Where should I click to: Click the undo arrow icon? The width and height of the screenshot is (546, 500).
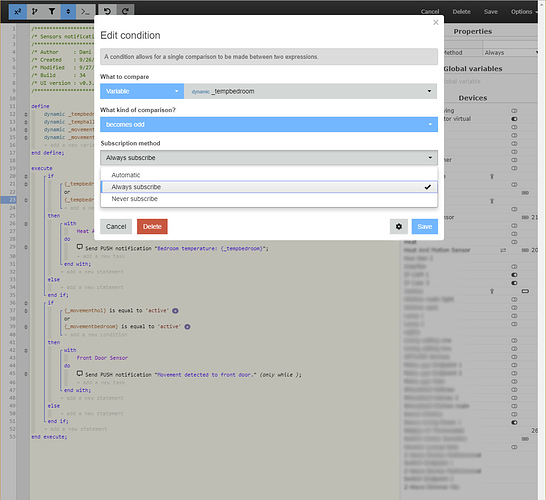[x=107, y=11]
